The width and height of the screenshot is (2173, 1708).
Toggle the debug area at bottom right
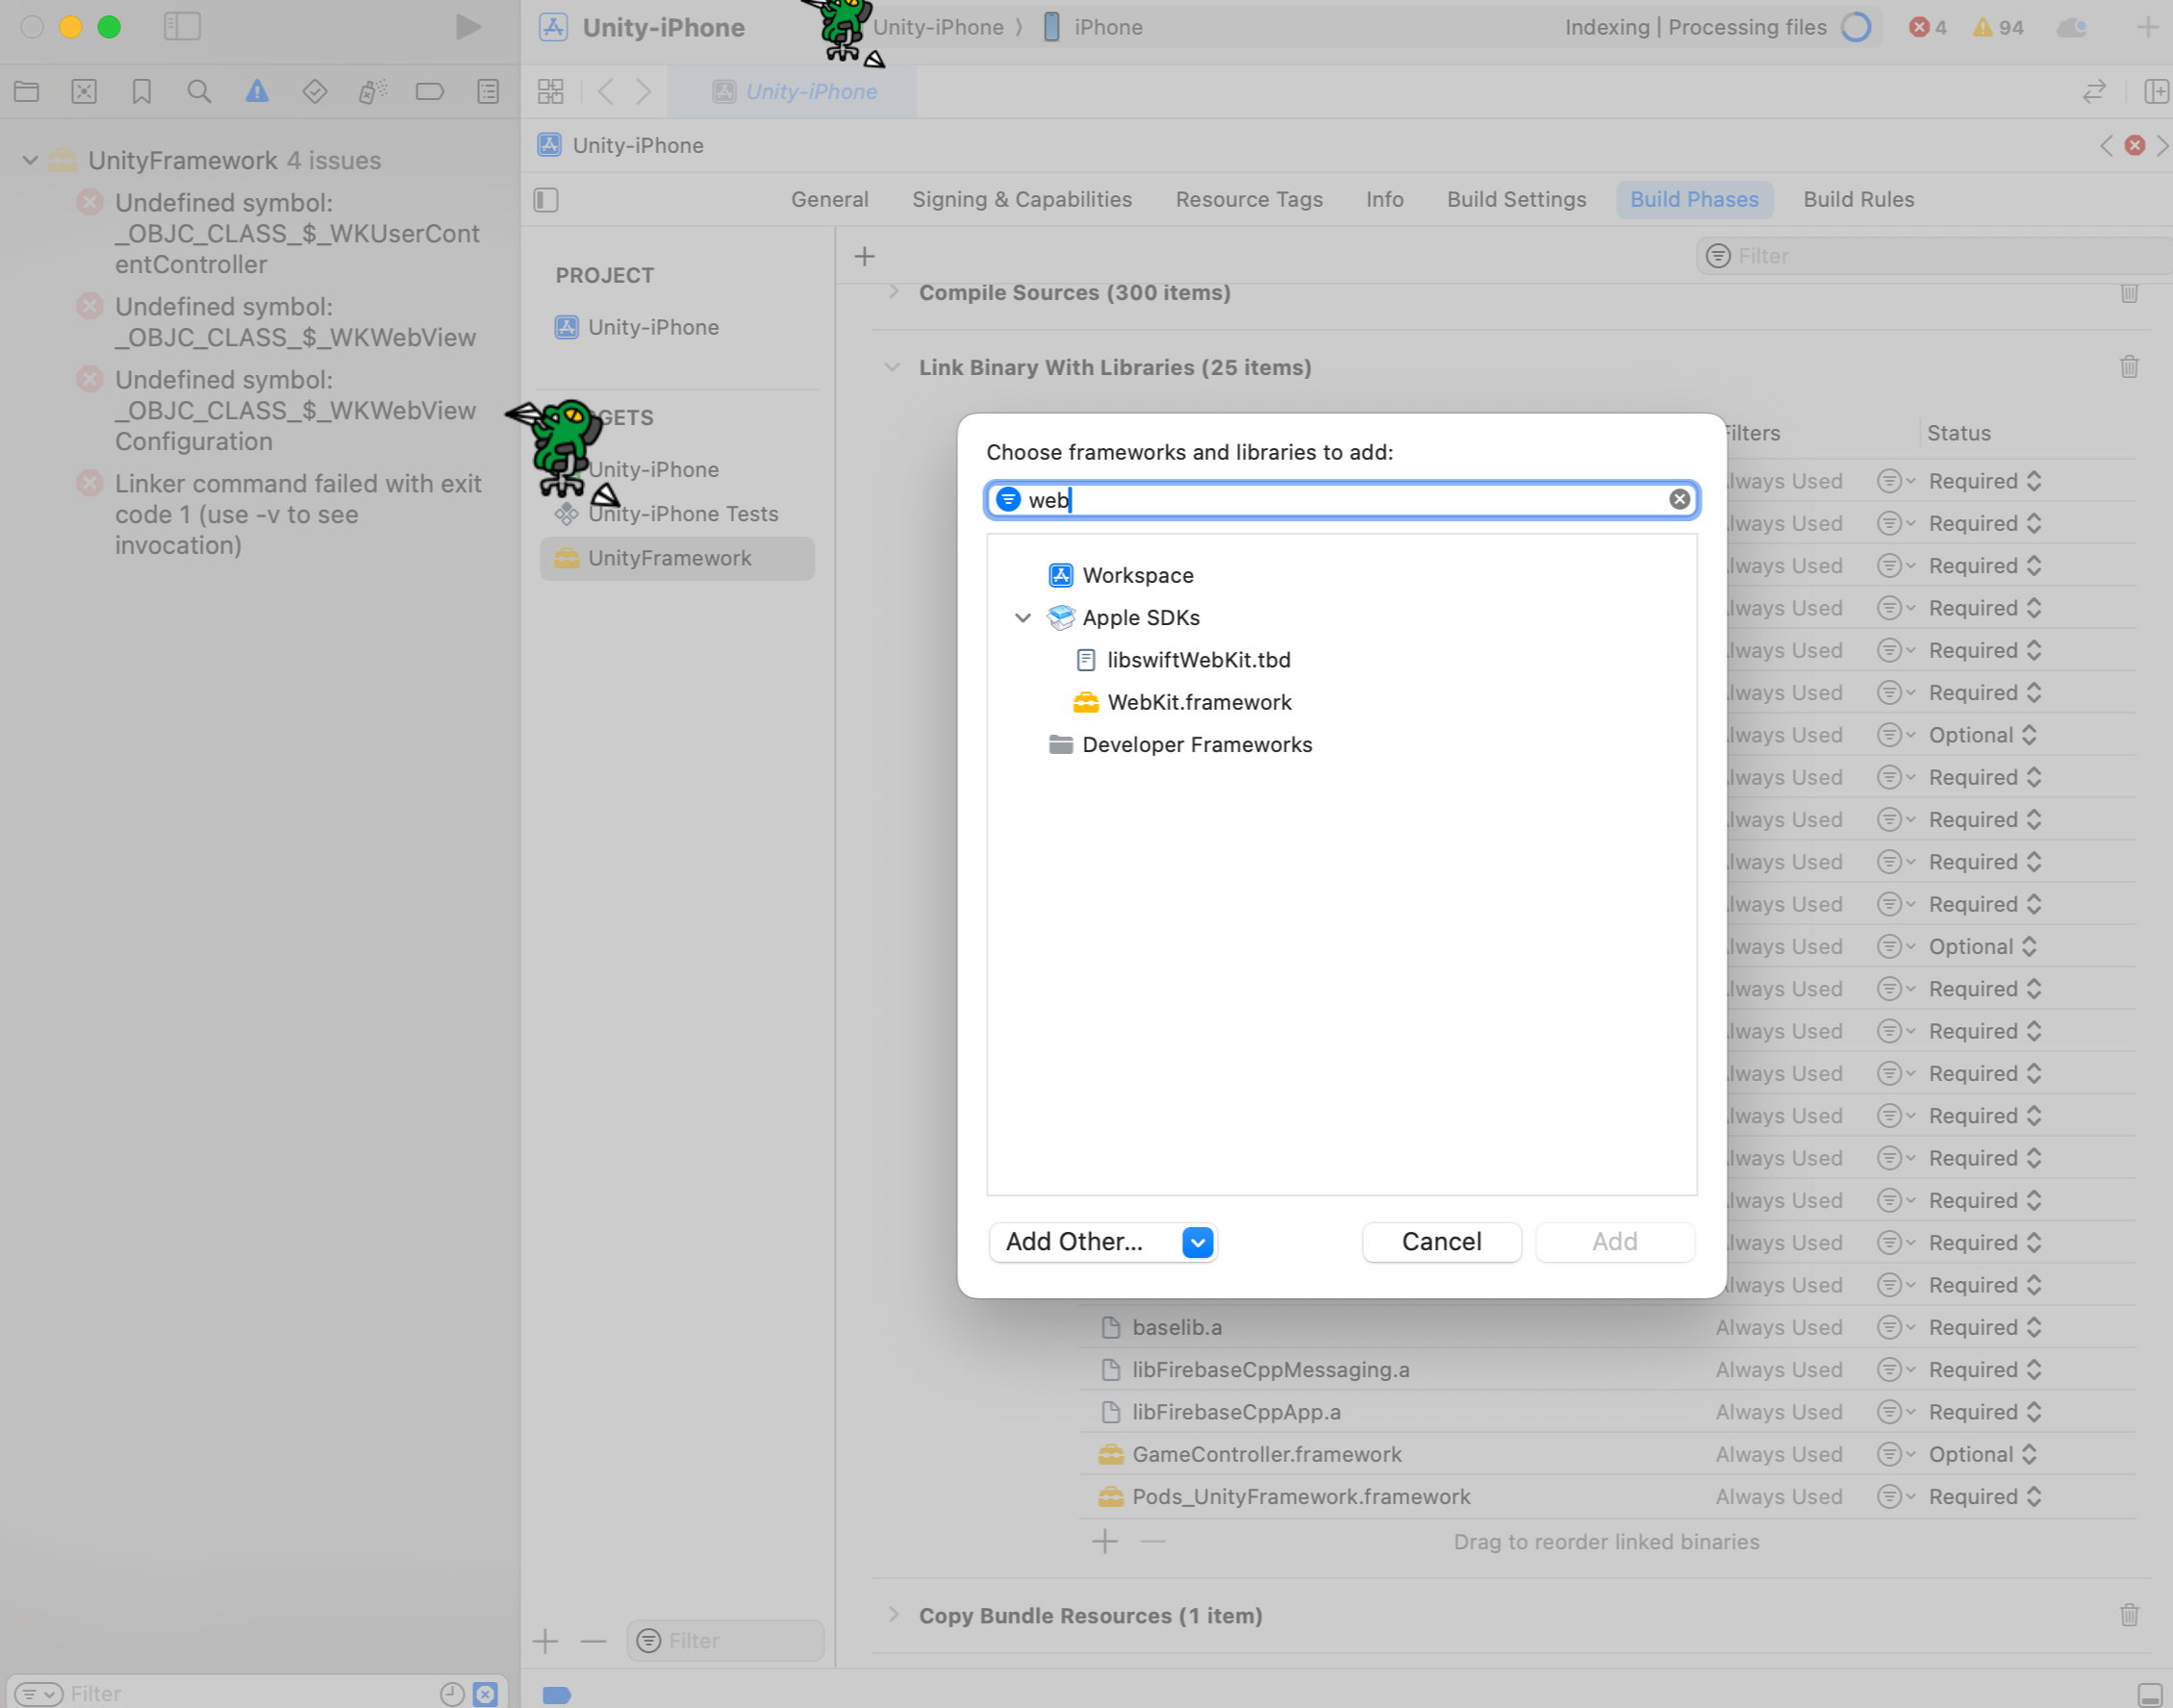coord(2149,1694)
